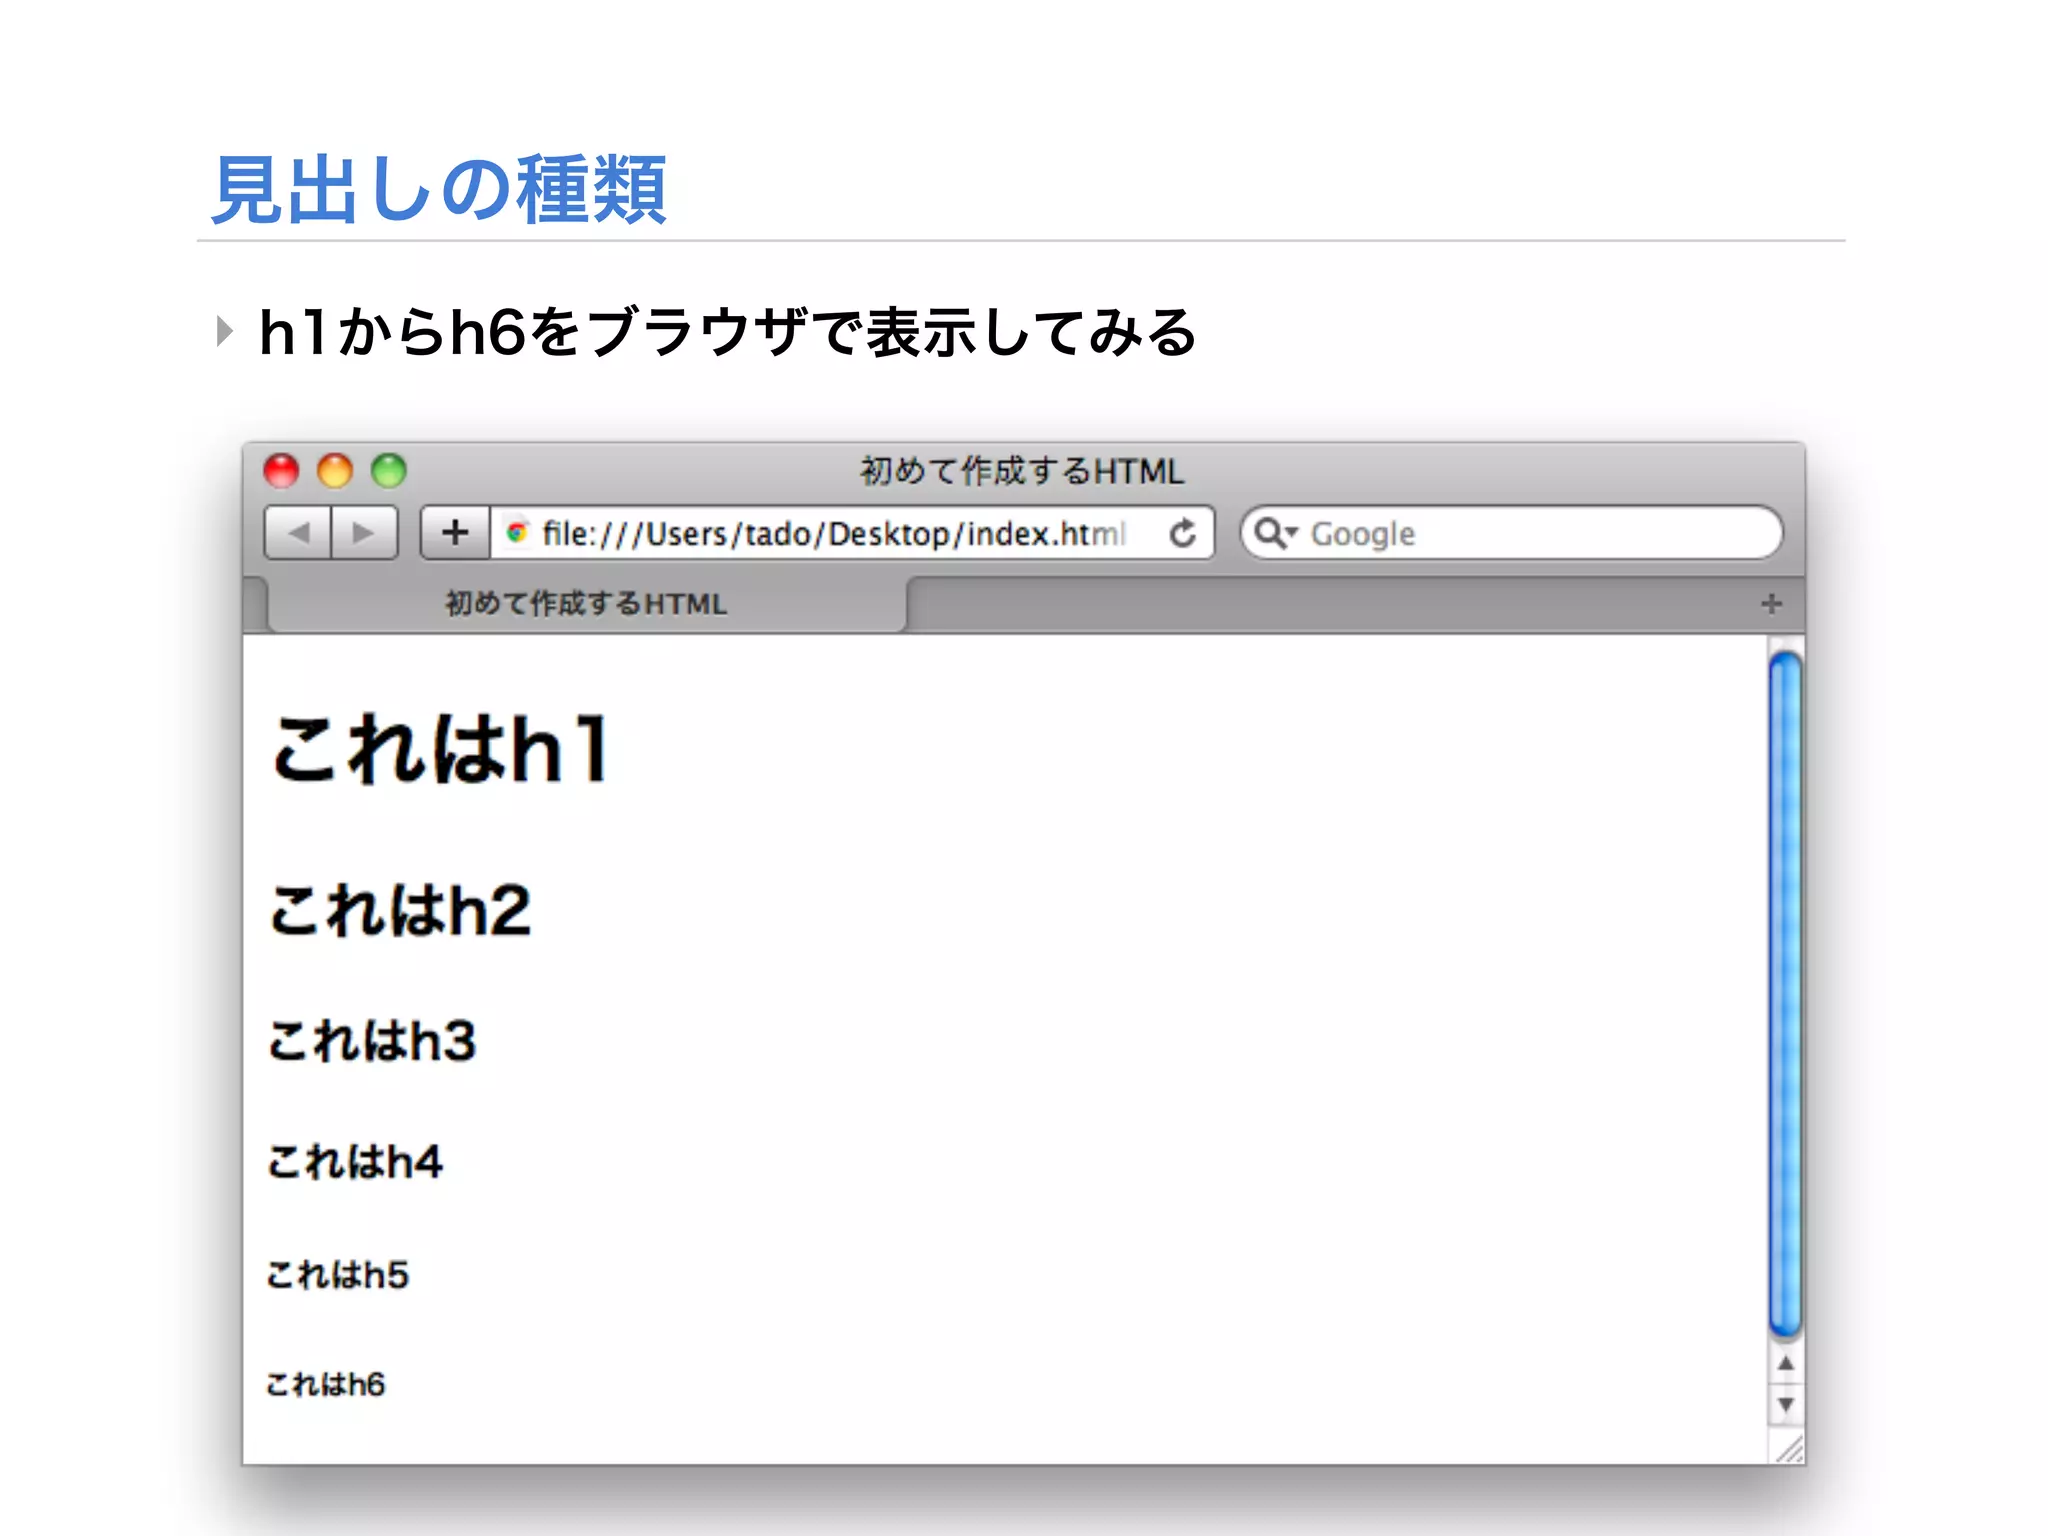Click the forward navigation arrow
2048x1536 pixels.
[x=364, y=533]
